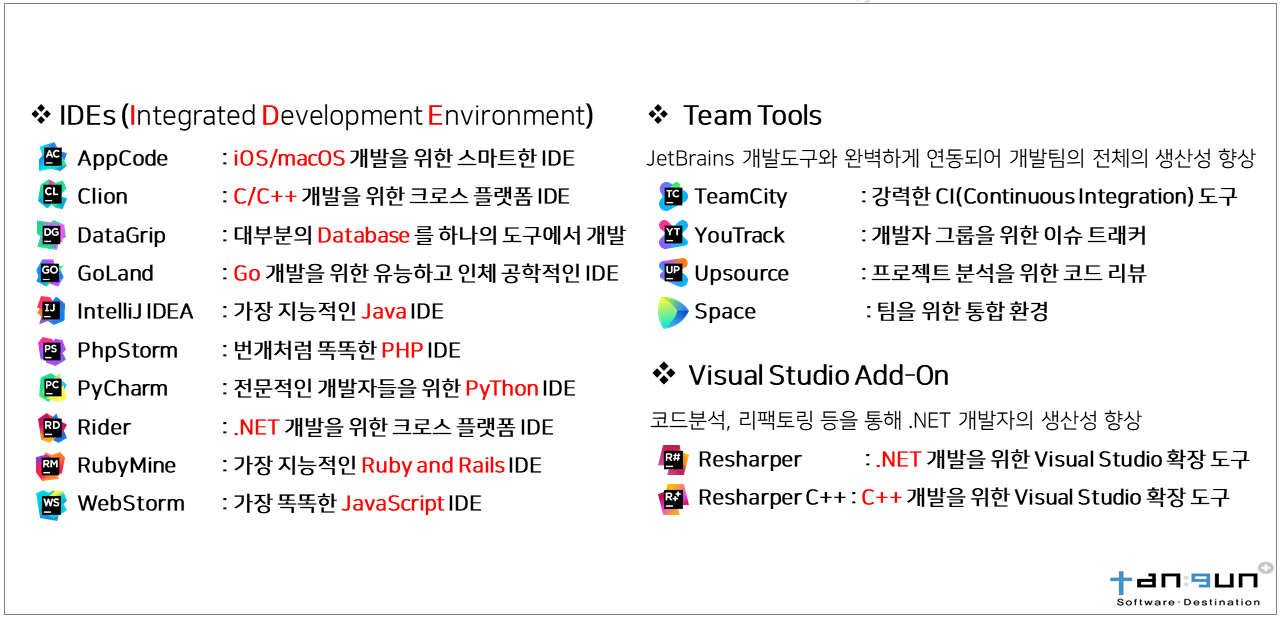This screenshot has width=1280, height=618.
Task: Click the '코드분석, 리팩토링' subtitle line
Action: click(895, 419)
